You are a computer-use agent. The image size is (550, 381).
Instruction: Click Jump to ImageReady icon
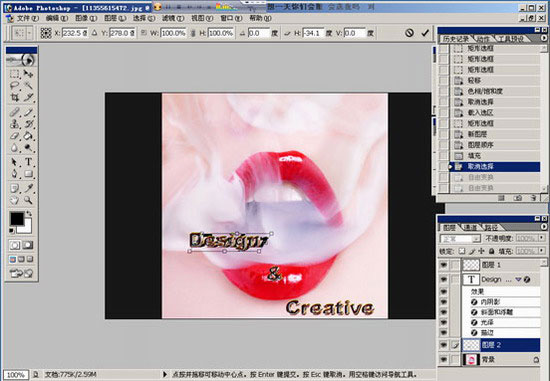21,273
